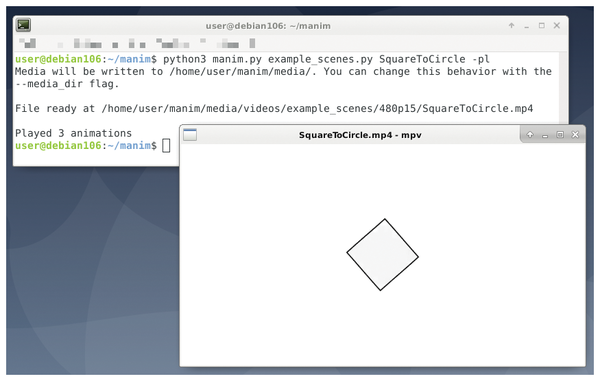Click 'python3 manim.py example_scenes.py SquareToCircle -pl' command
600x381 pixels.
point(326,59)
